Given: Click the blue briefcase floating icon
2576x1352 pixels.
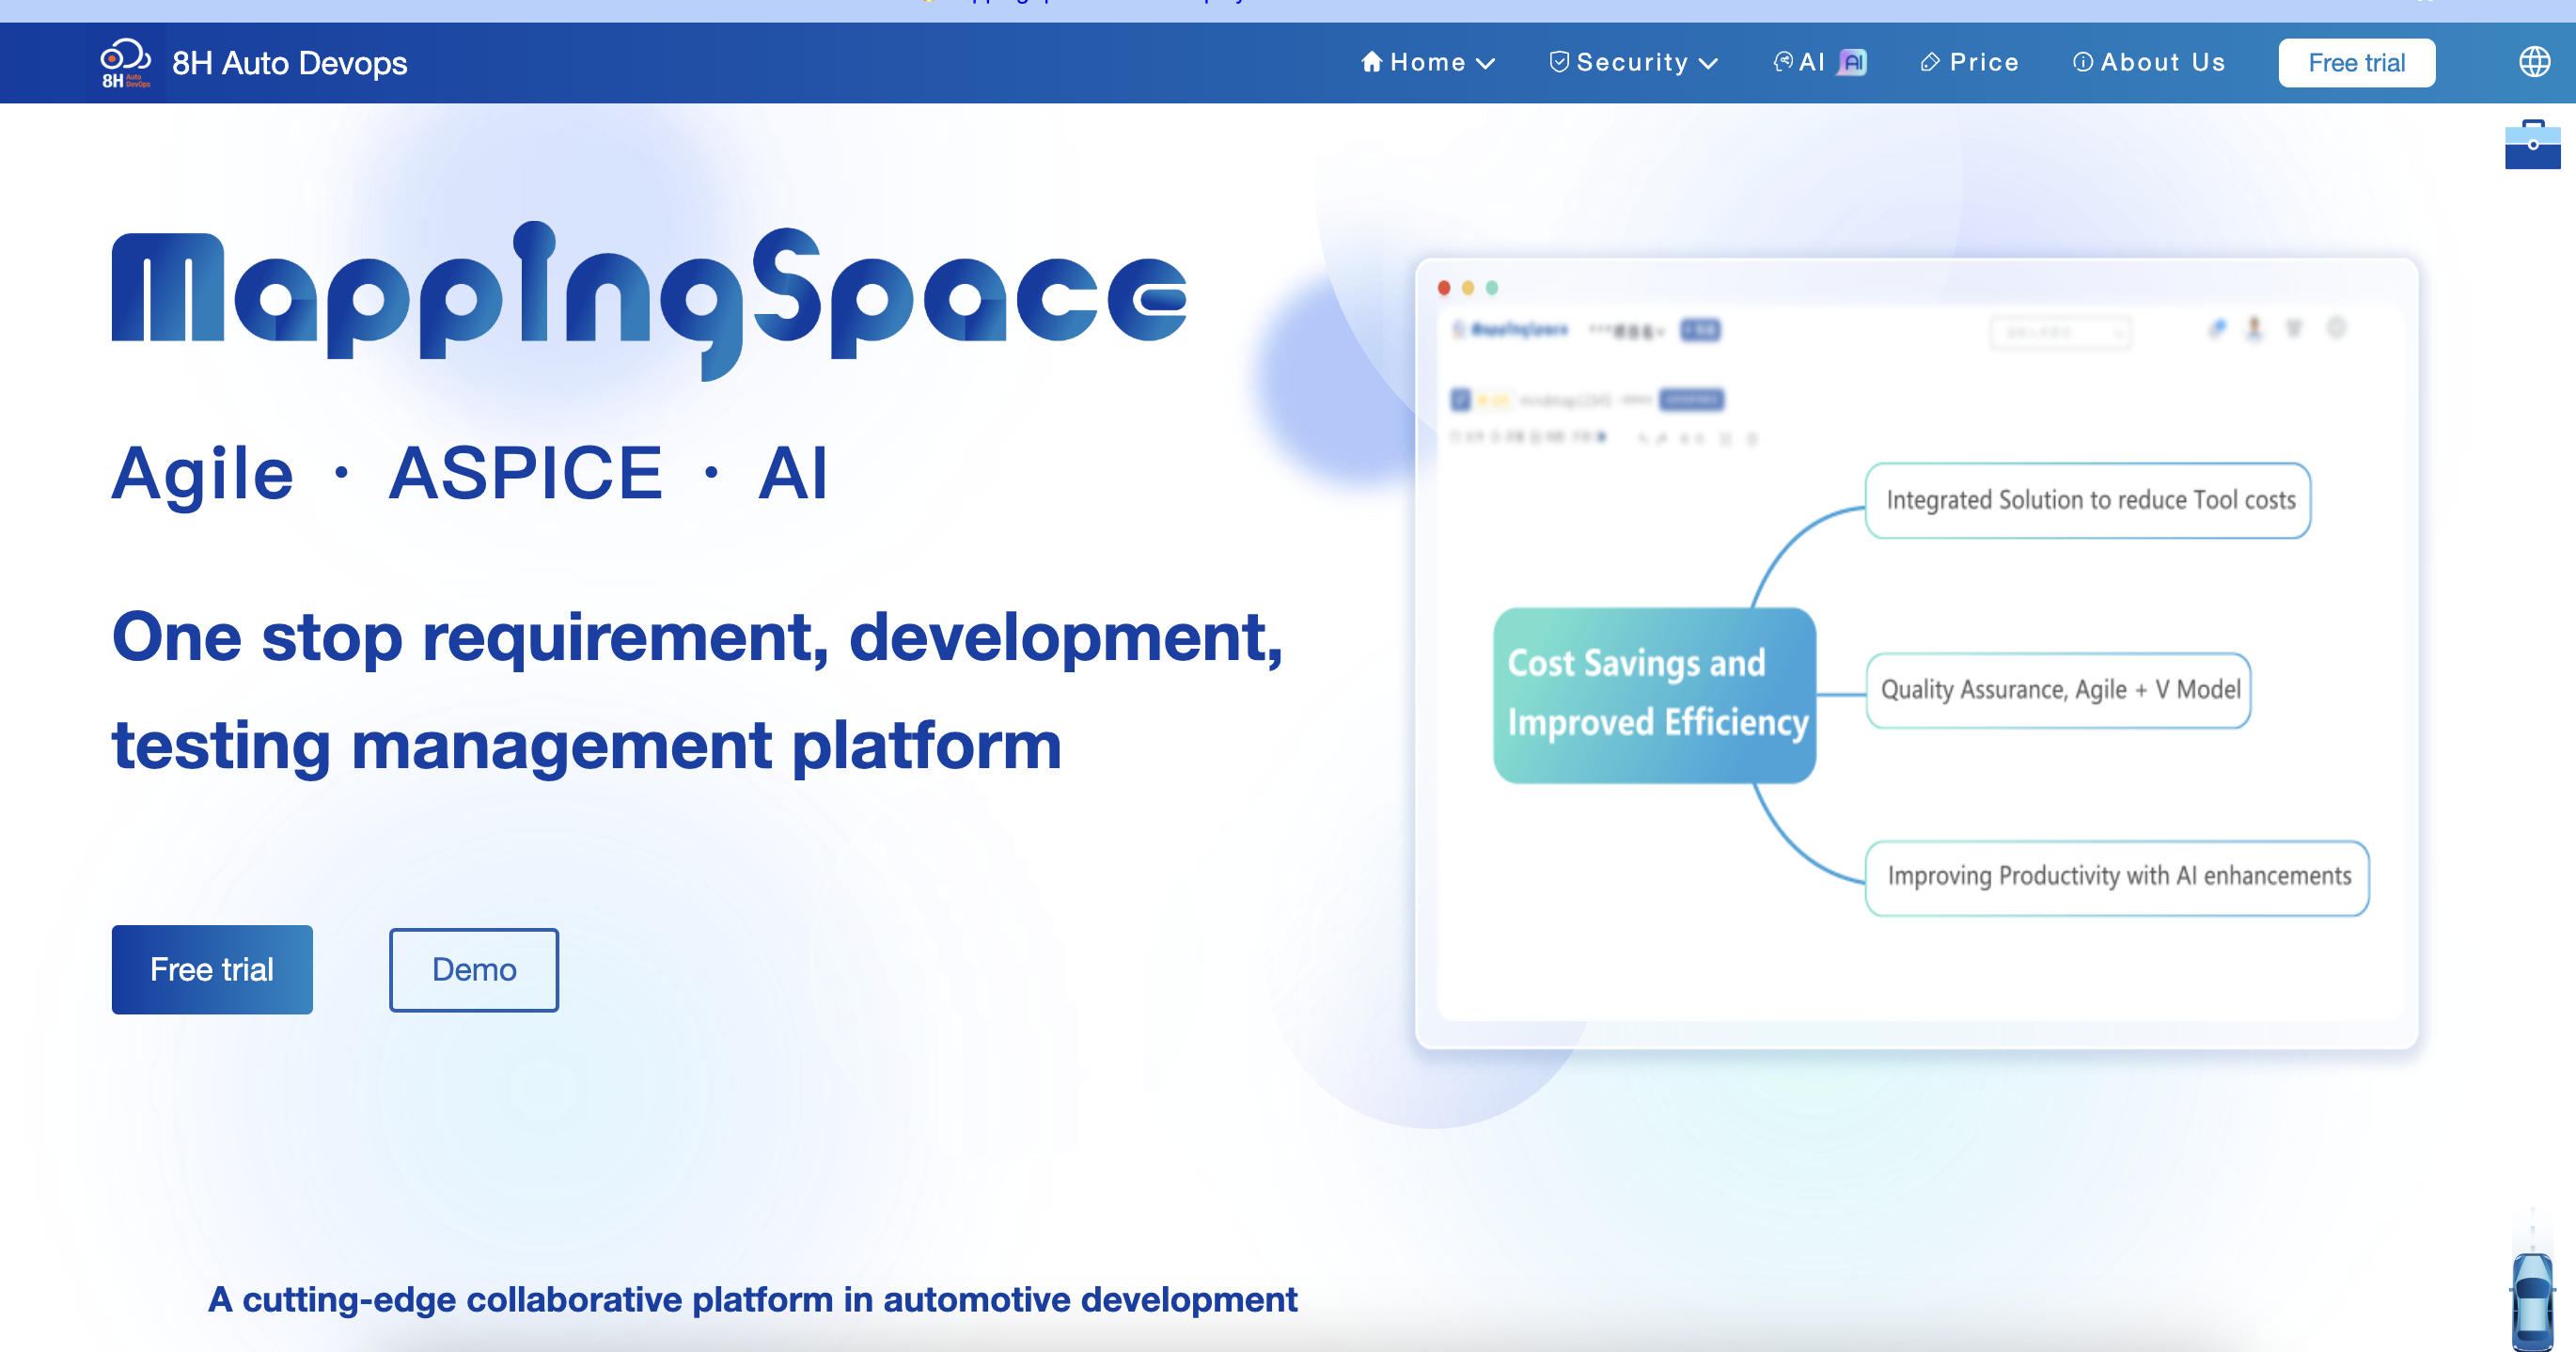Looking at the screenshot, I should point(2531,146).
